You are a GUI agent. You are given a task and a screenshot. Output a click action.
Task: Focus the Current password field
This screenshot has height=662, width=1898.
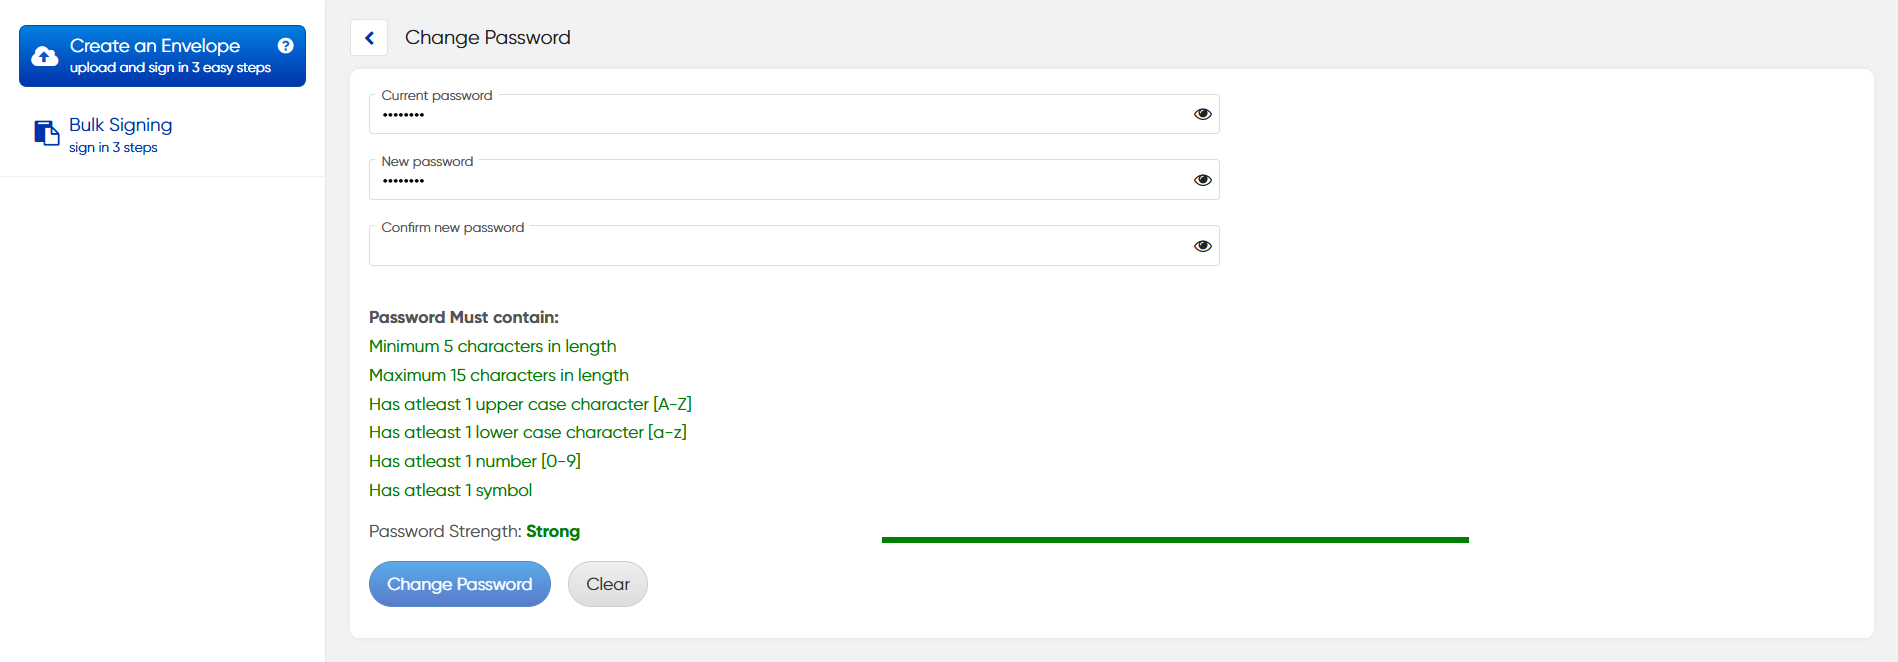click(780, 115)
